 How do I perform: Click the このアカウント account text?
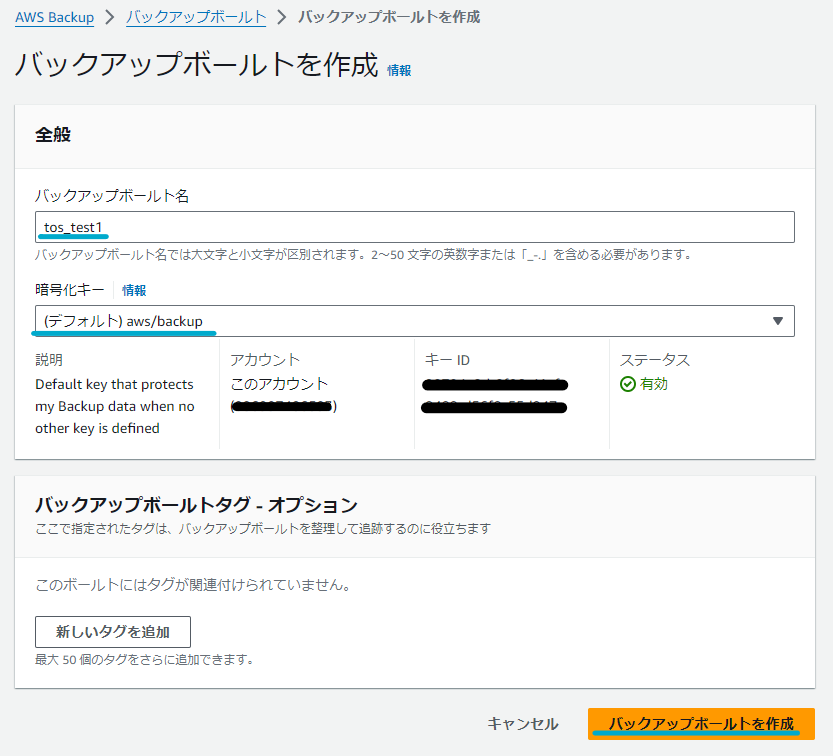click(279, 384)
